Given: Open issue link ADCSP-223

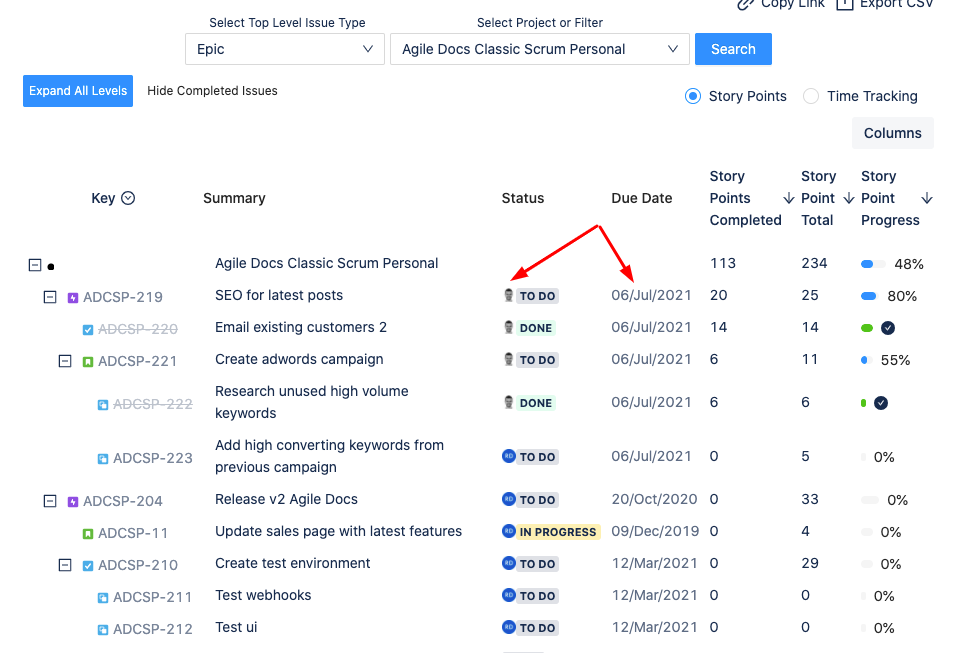Looking at the screenshot, I should 153,458.
